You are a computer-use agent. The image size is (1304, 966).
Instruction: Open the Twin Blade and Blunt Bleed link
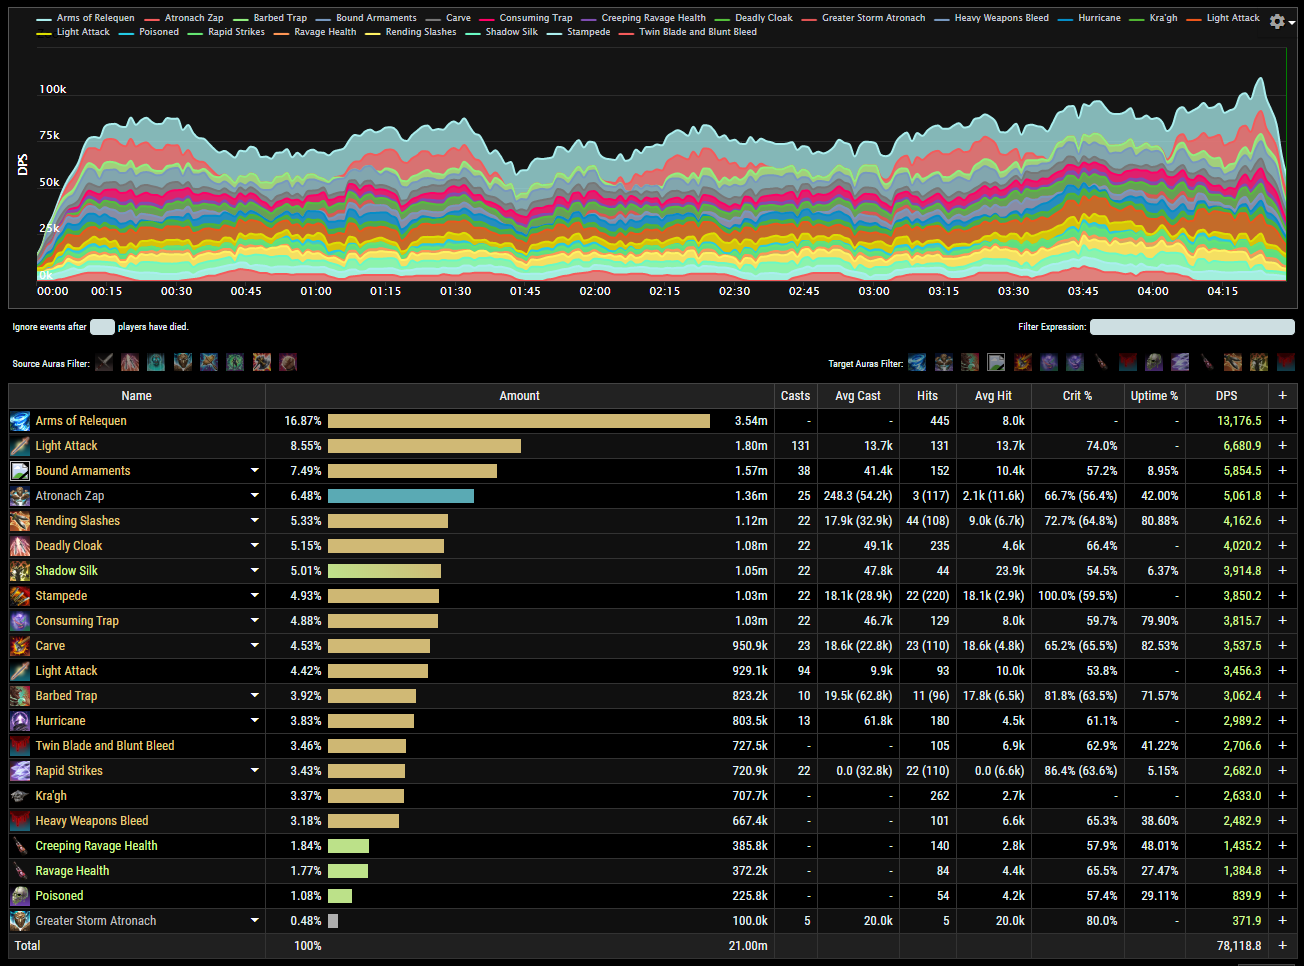click(x=105, y=746)
